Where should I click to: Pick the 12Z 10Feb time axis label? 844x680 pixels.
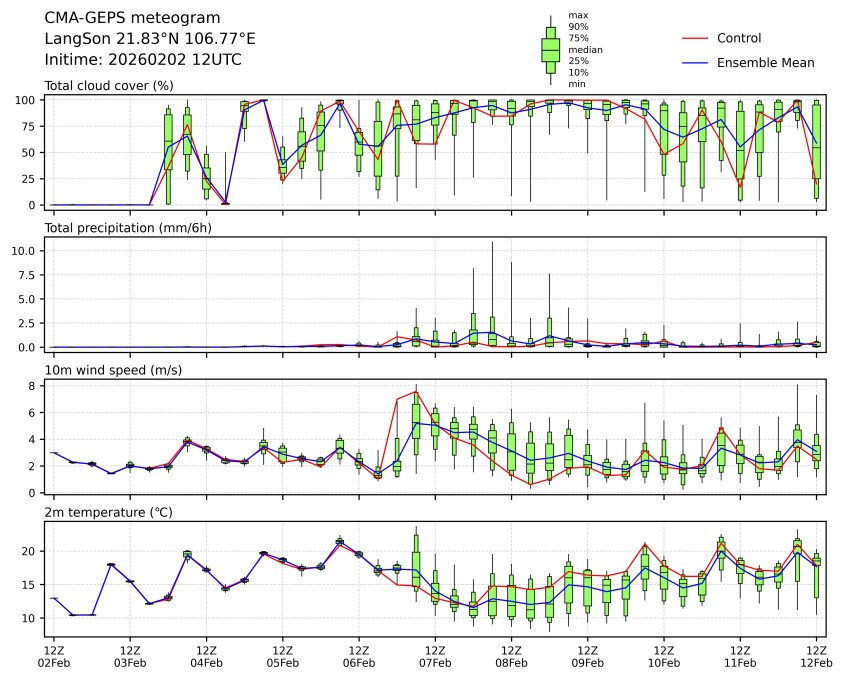(x=664, y=655)
